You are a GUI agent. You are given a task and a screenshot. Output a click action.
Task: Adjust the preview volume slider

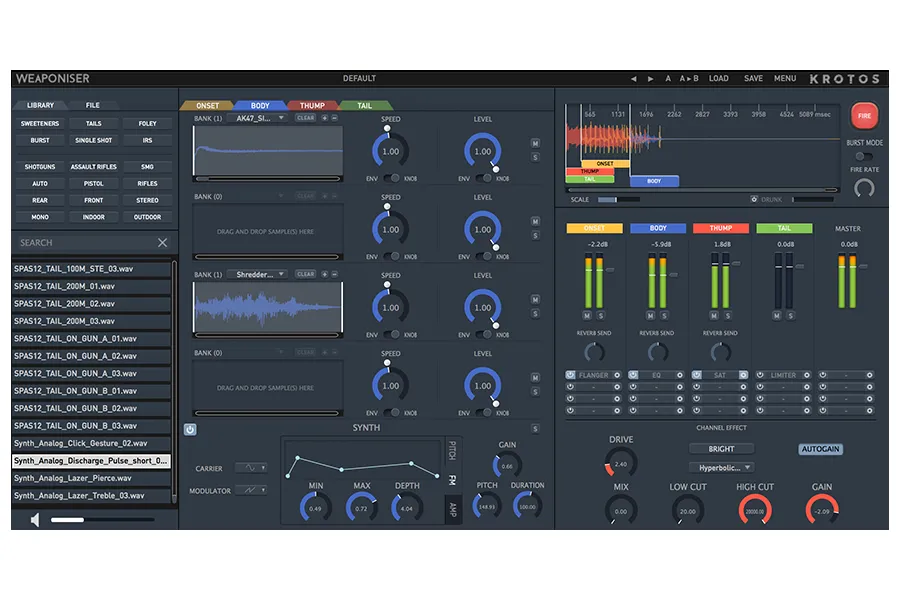click(x=102, y=520)
